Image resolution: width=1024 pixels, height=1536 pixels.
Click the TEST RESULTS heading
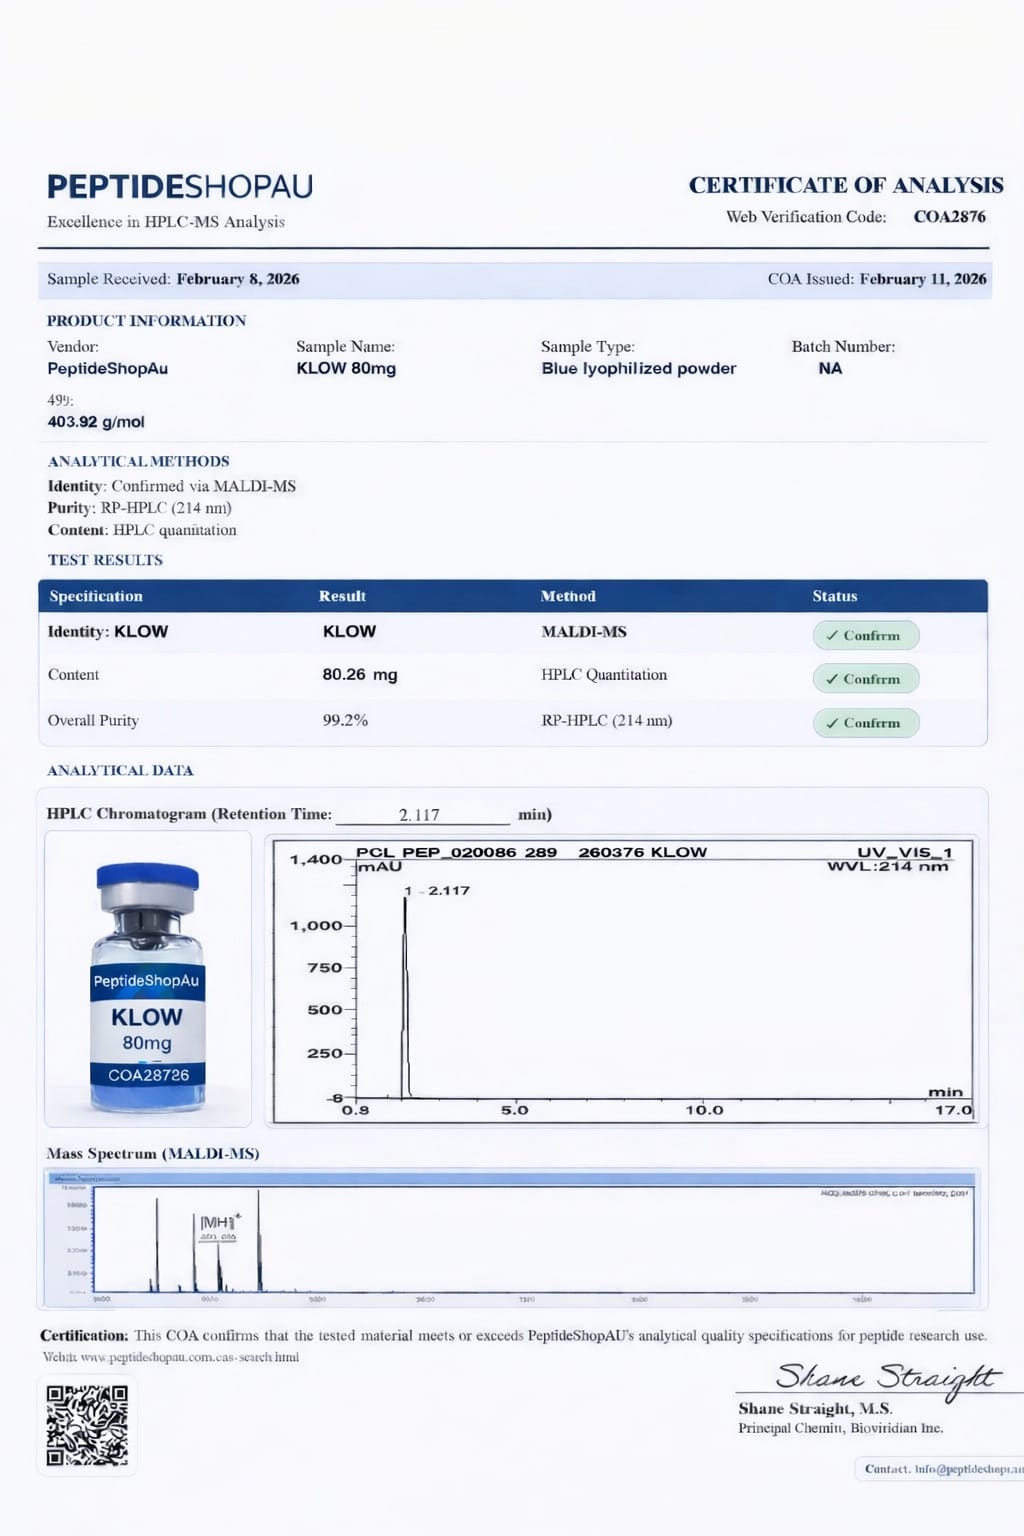click(x=105, y=560)
